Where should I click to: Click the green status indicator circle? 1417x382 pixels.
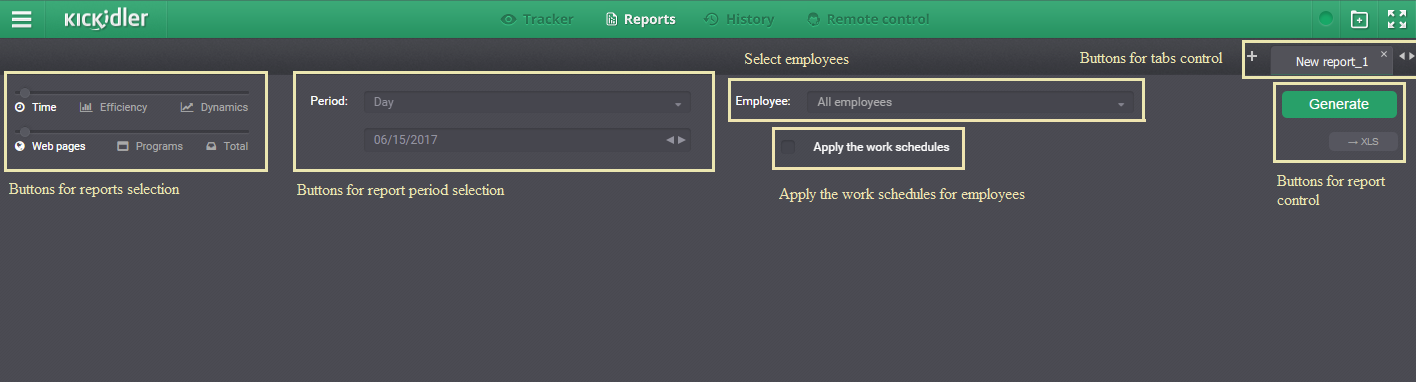[1326, 19]
